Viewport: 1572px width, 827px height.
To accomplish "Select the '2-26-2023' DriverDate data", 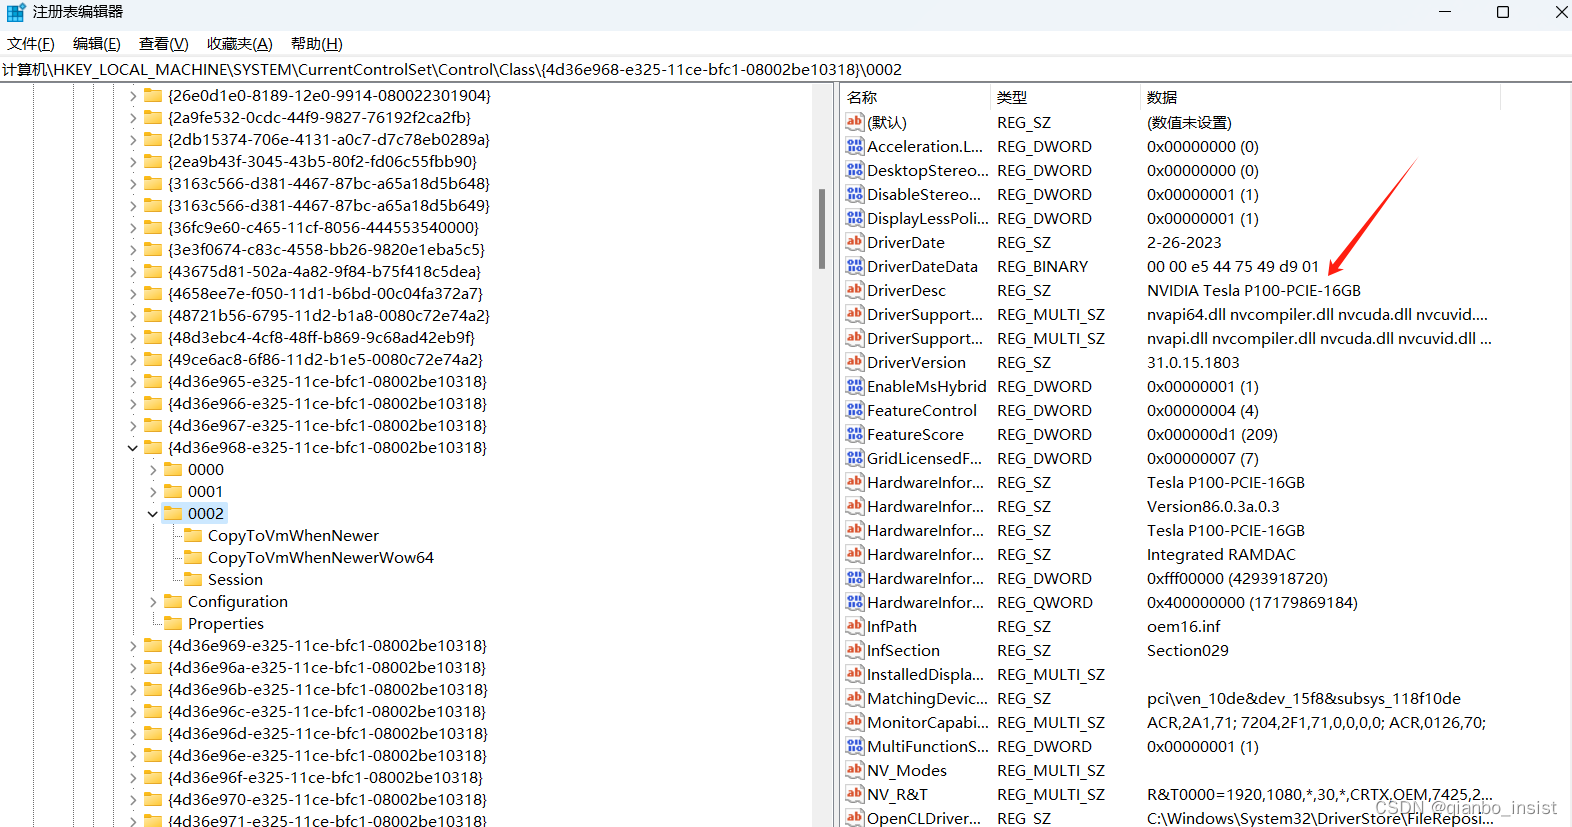I will pyautogui.click(x=1184, y=243).
